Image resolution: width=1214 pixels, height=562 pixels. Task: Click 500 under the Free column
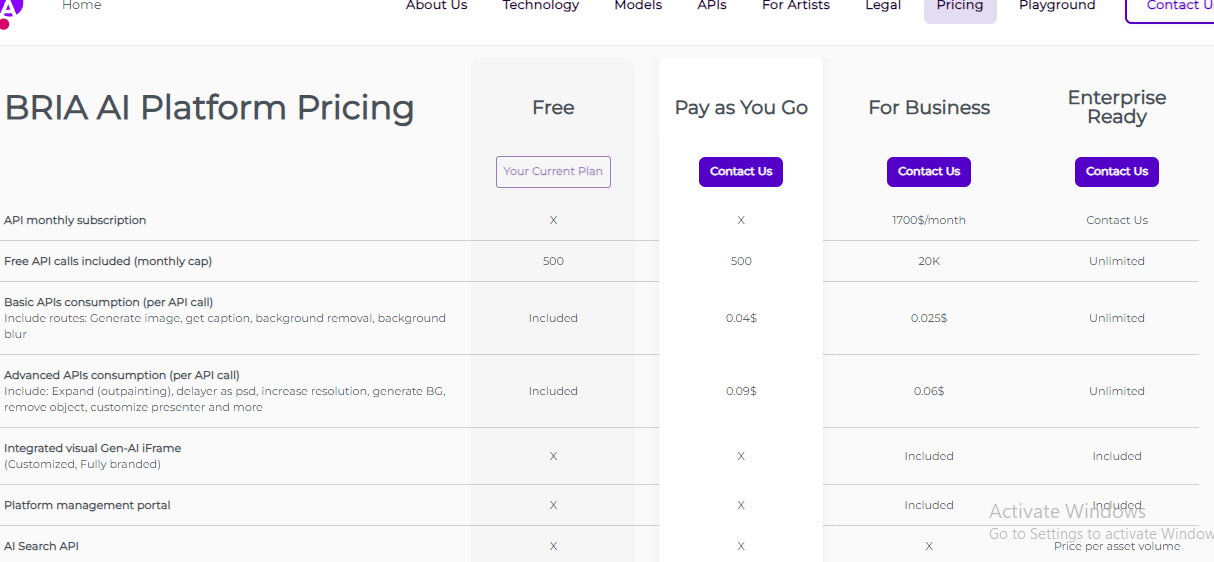tap(553, 261)
